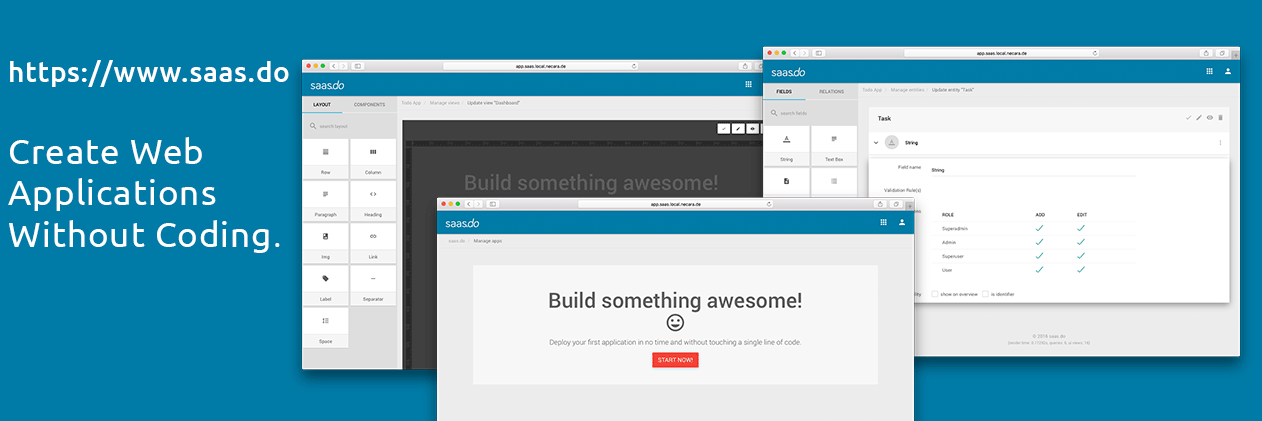The height and width of the screenshot is (421, 1262).
Task: Switch to the COMPONENTS tab
Action: click(369, 104)
